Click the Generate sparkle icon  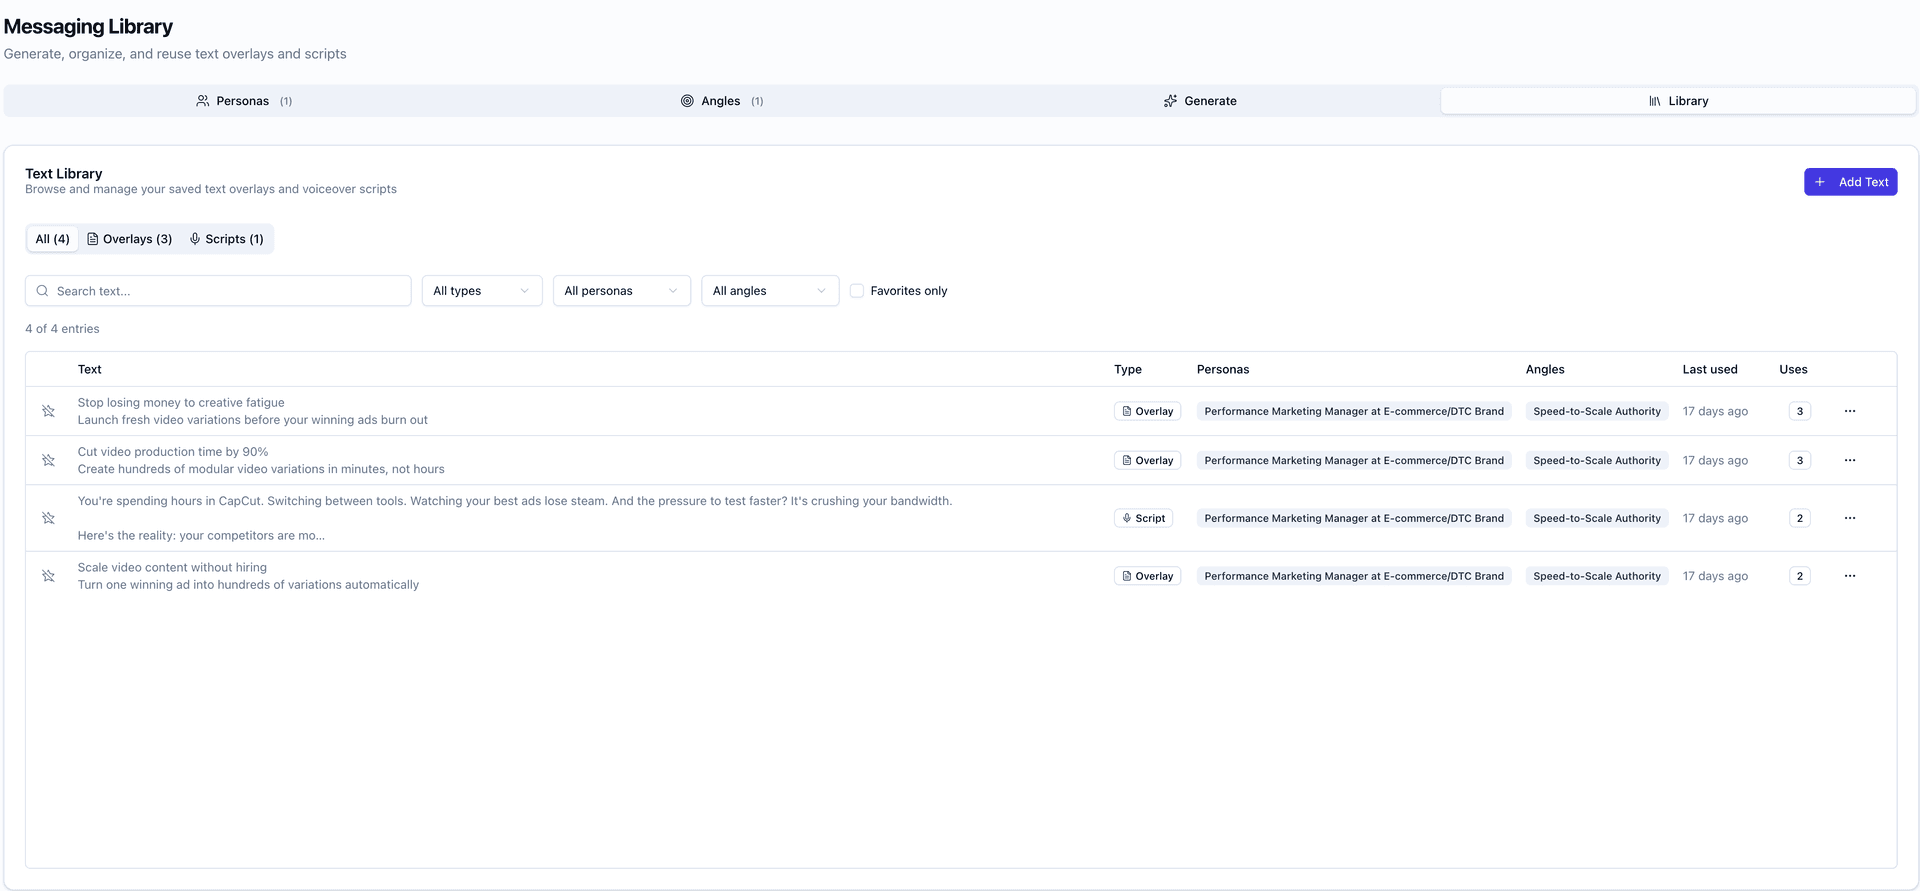click(x=1170, y=101)
